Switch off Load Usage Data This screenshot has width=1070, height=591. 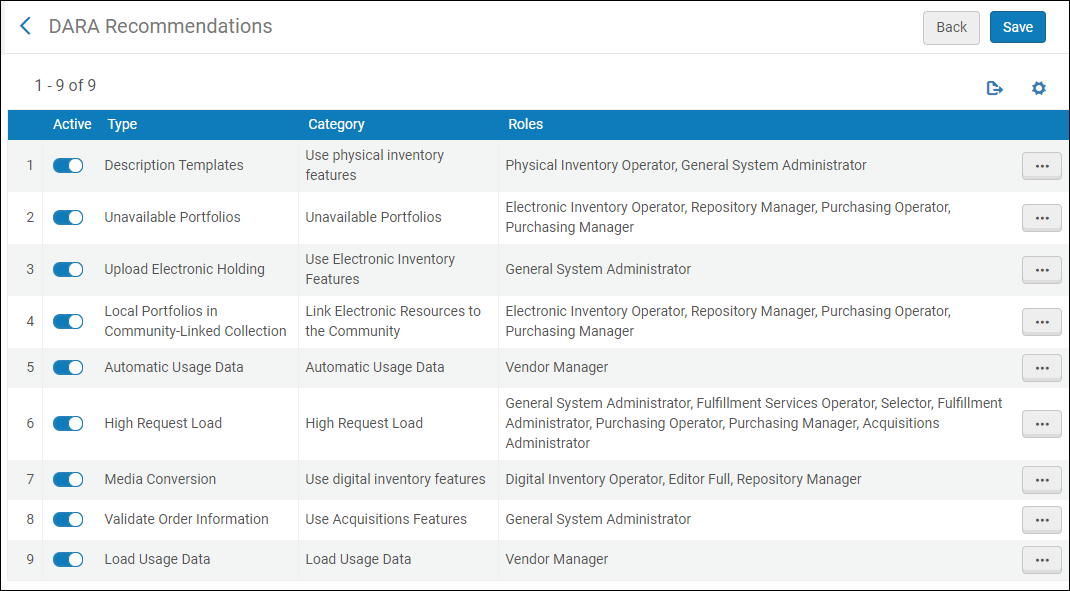click(68, 560)
